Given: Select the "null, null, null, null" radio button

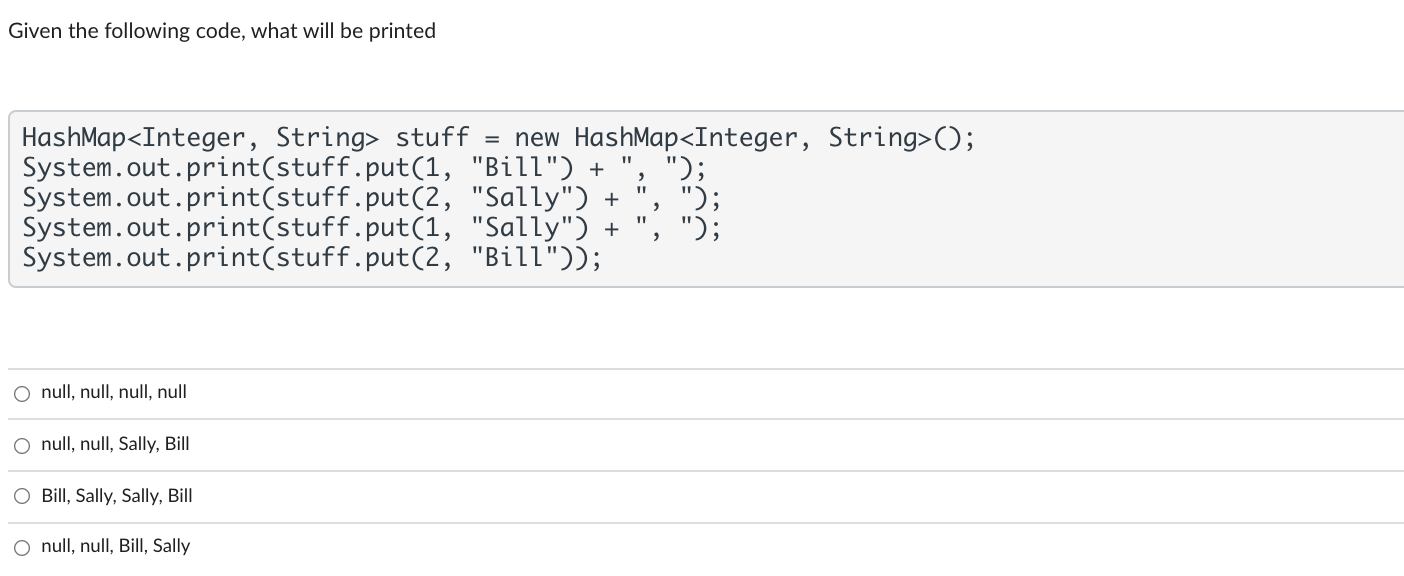Looking at the screenshot, I should pos(21,393).
